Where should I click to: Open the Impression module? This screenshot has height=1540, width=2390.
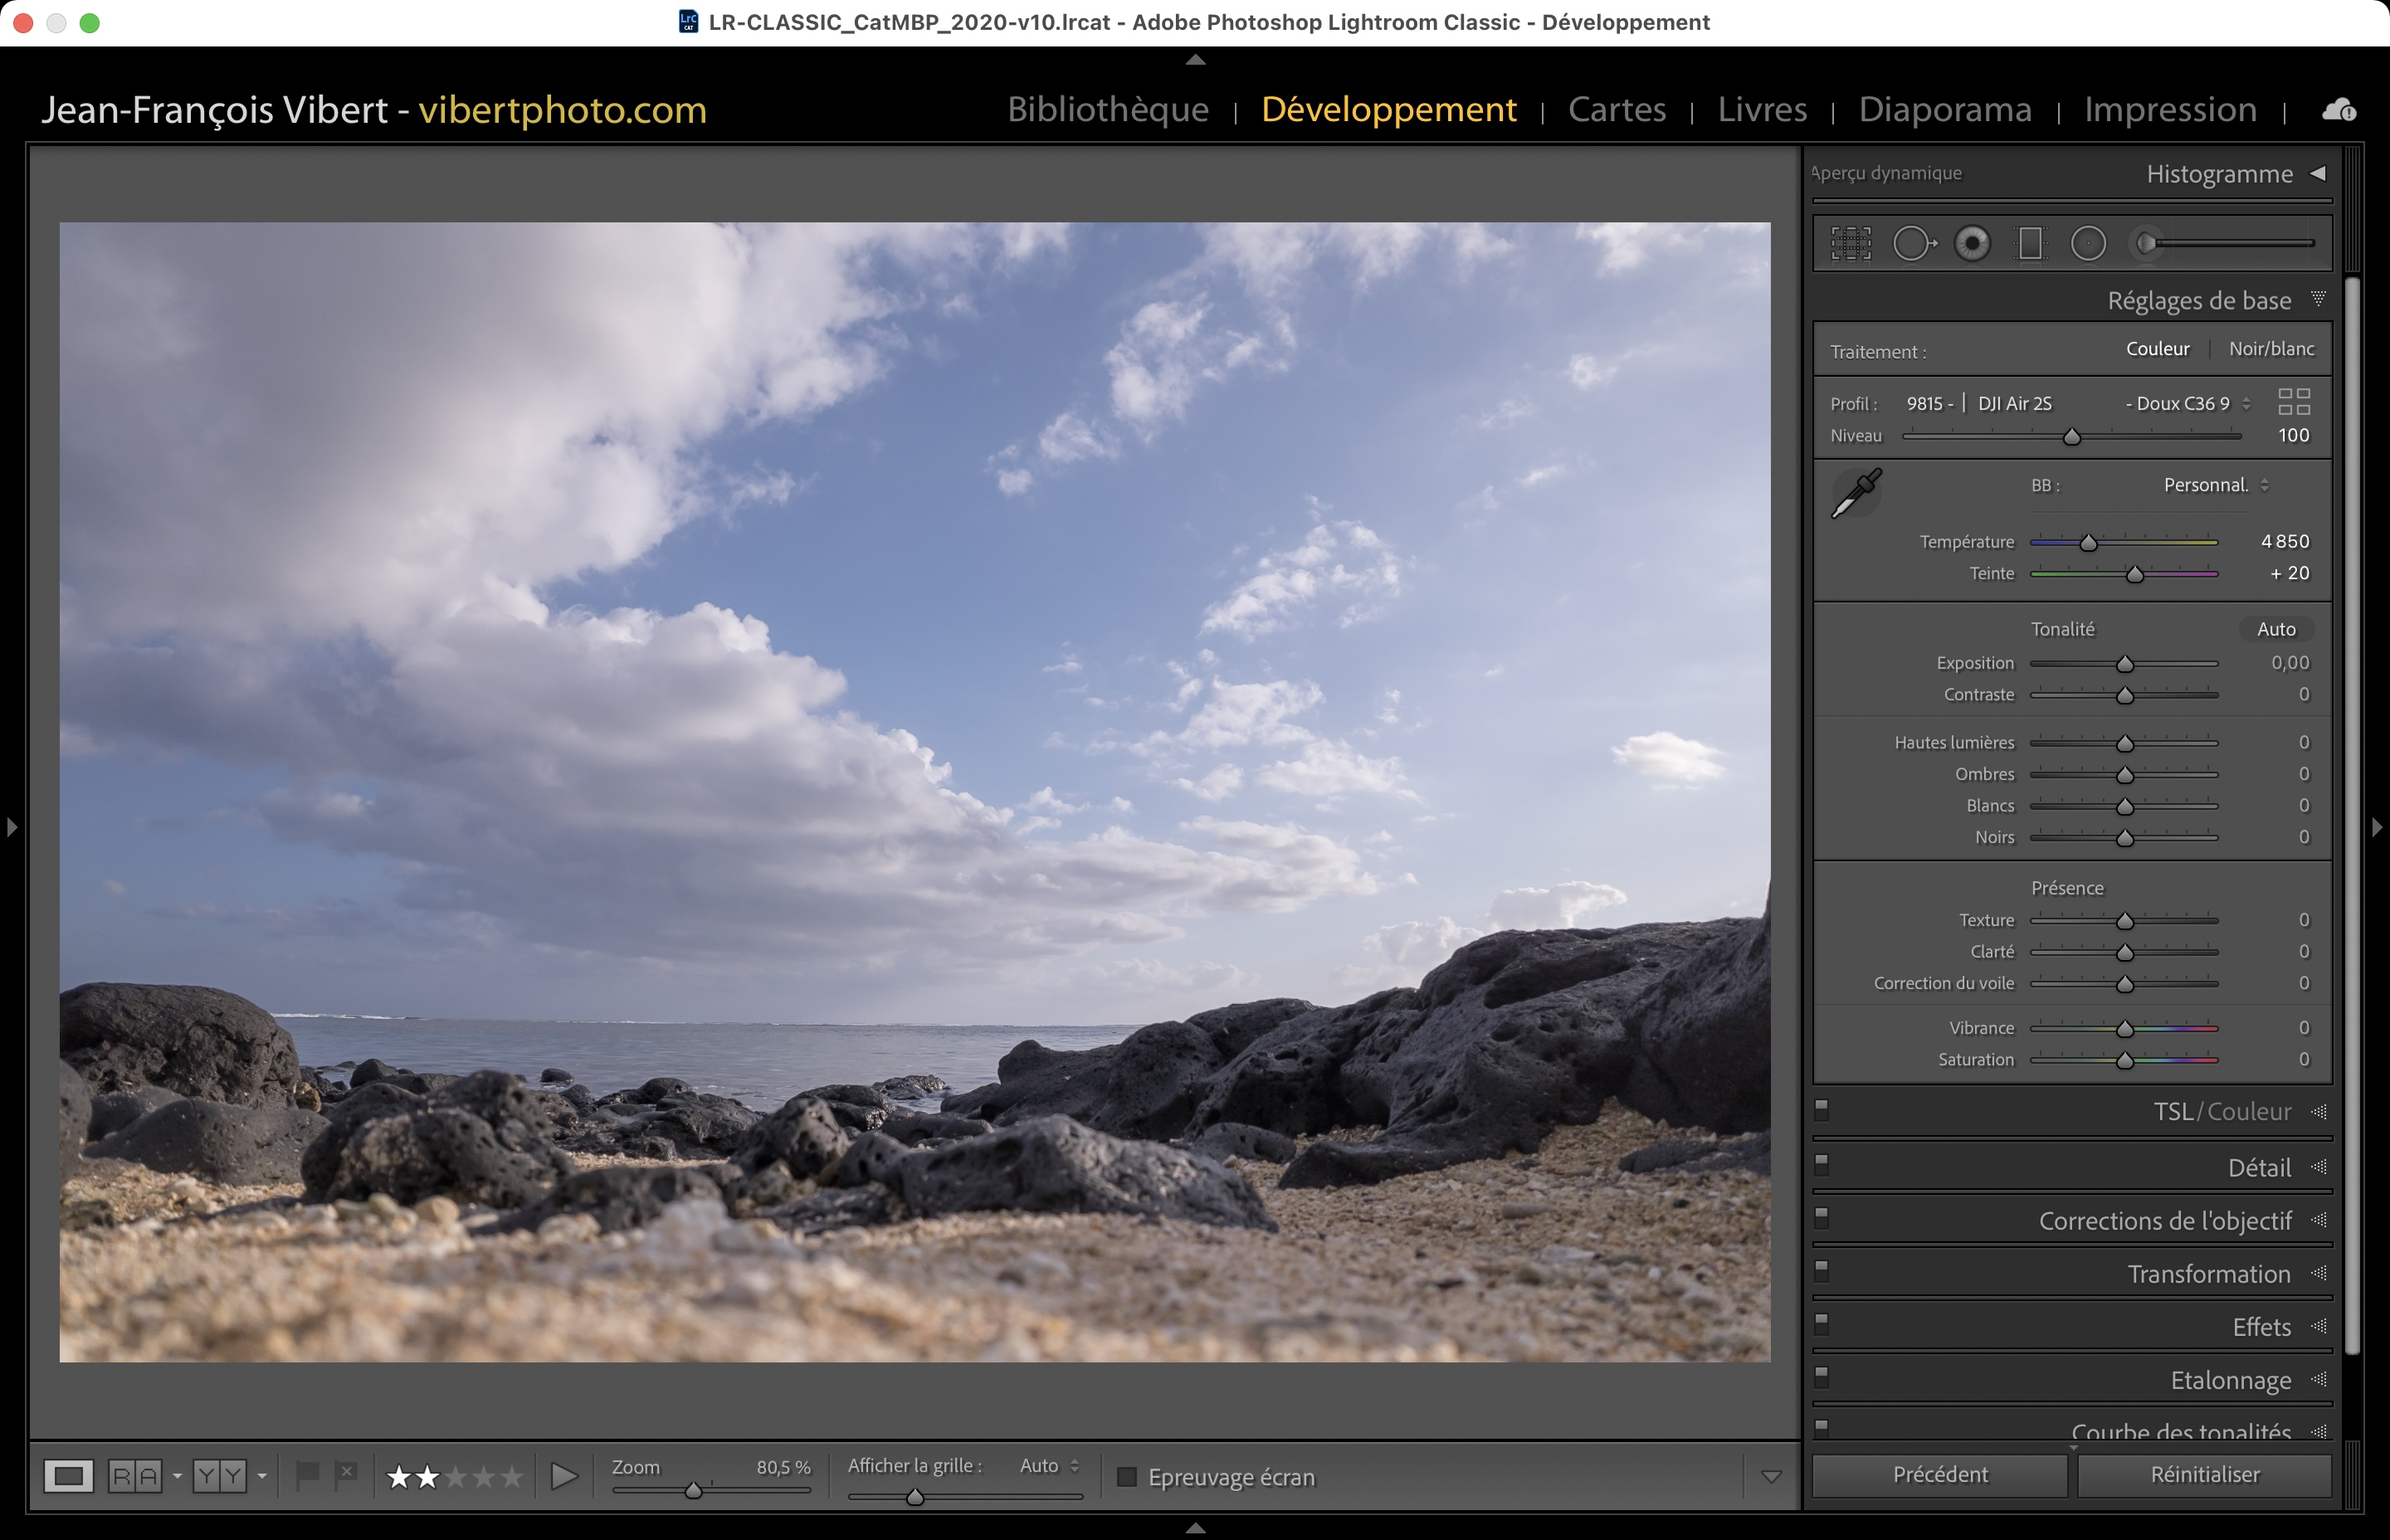click(2170, 109)
